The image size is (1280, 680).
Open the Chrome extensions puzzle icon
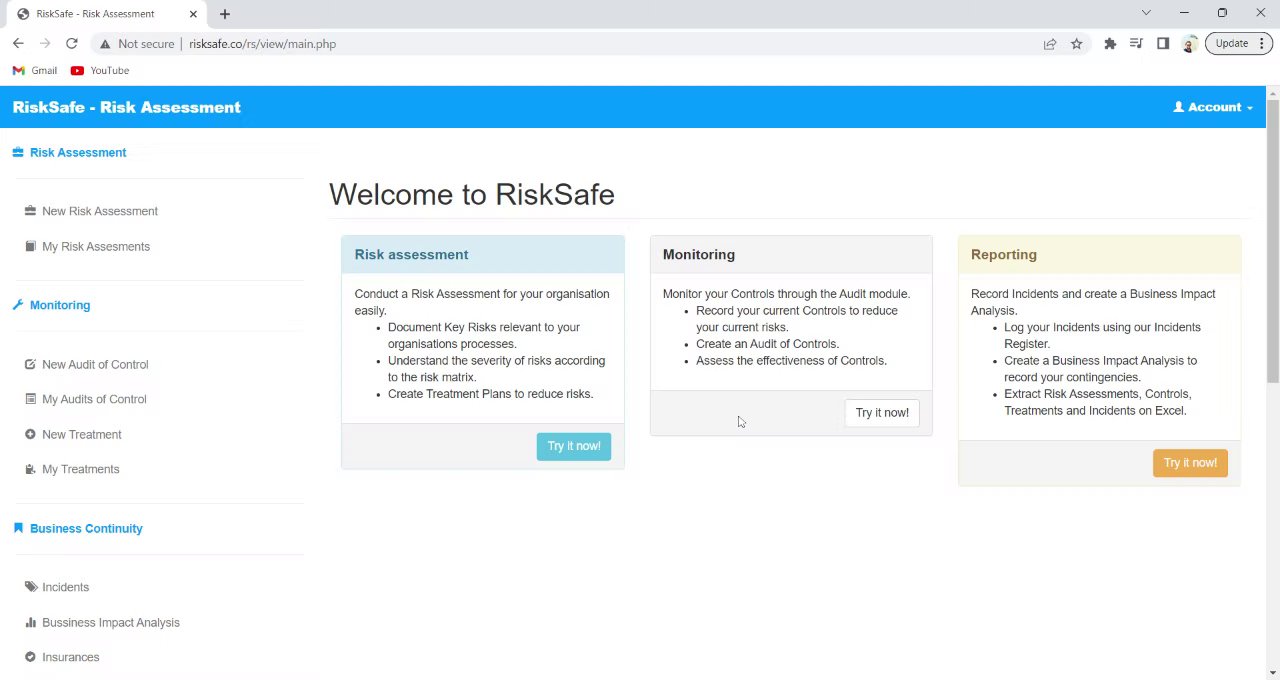(x=1110, y=44)
